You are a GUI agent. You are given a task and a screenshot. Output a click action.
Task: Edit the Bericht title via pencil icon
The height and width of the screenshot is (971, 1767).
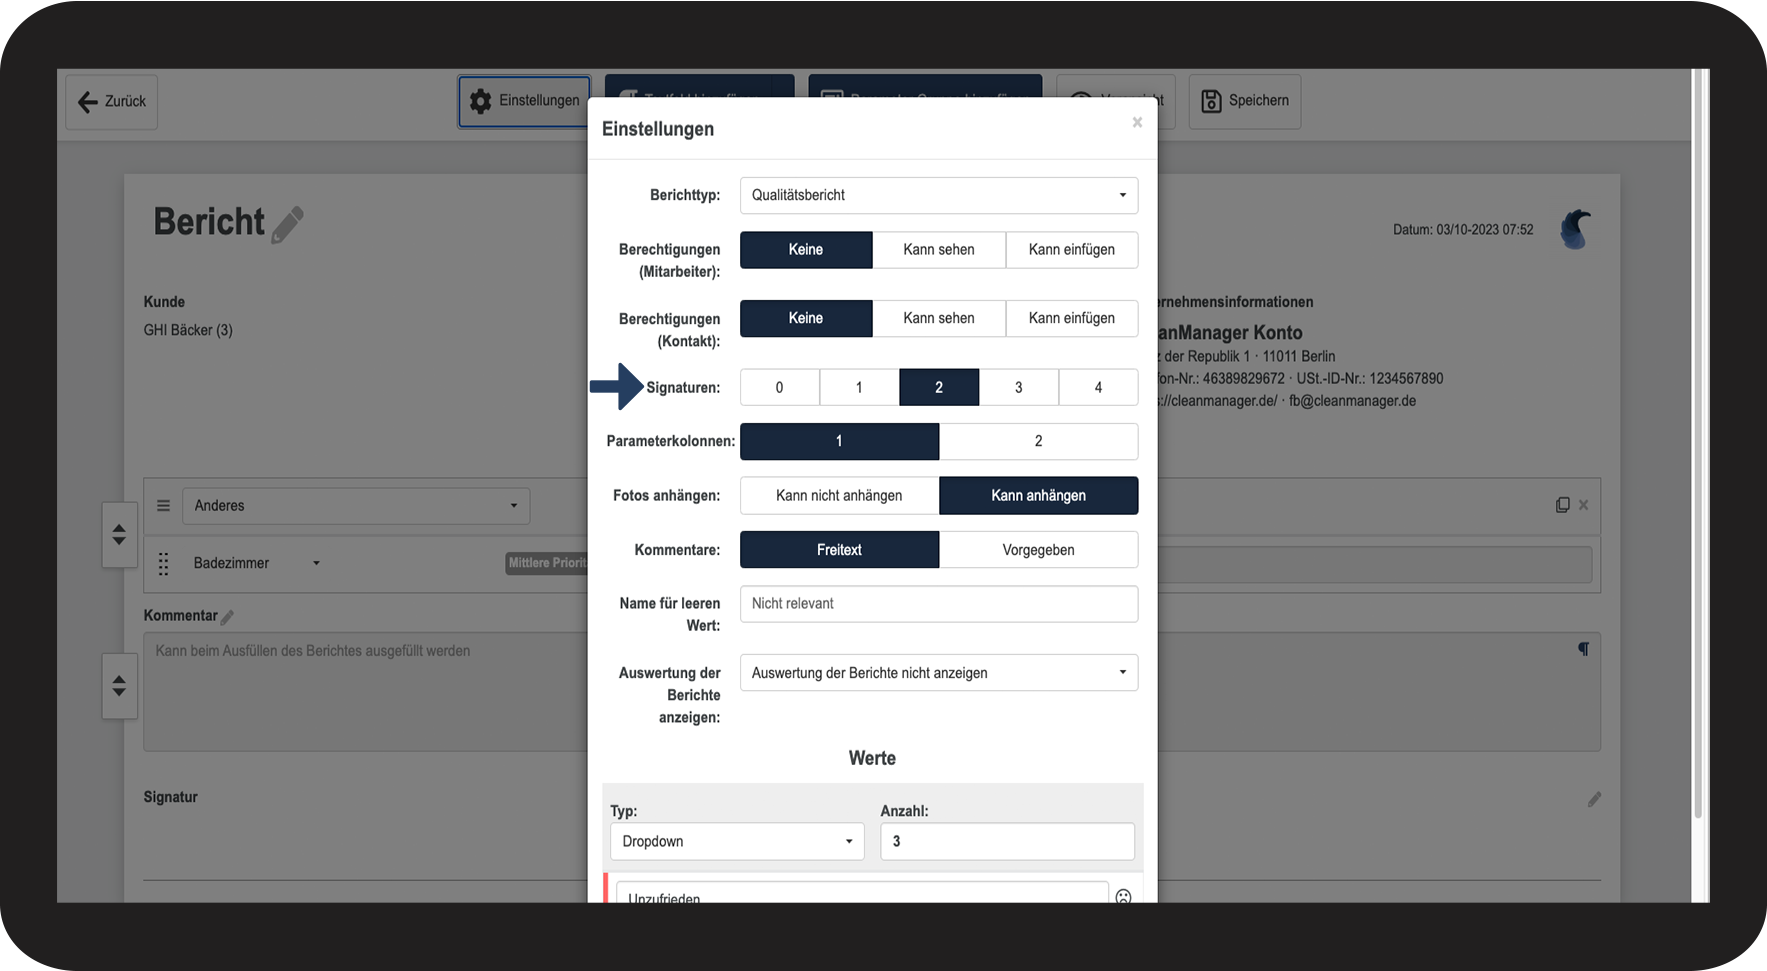click(x=287, y=224)
